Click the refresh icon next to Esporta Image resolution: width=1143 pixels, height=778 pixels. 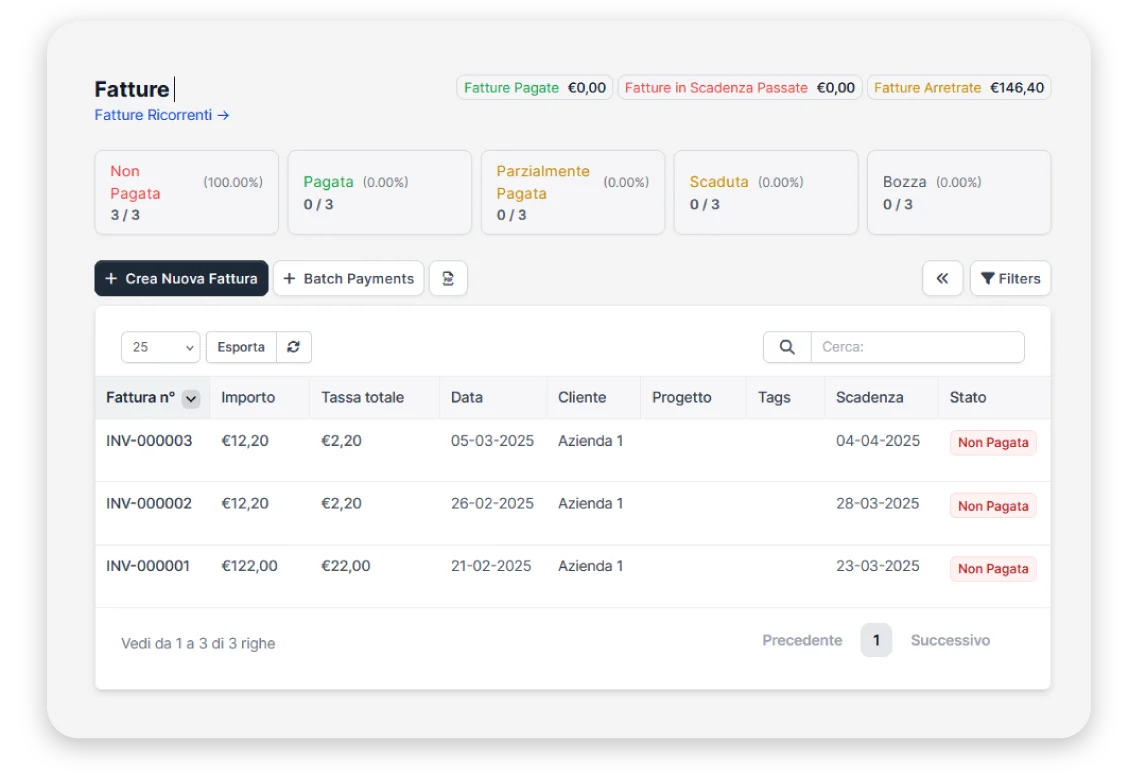coord(293,347)
